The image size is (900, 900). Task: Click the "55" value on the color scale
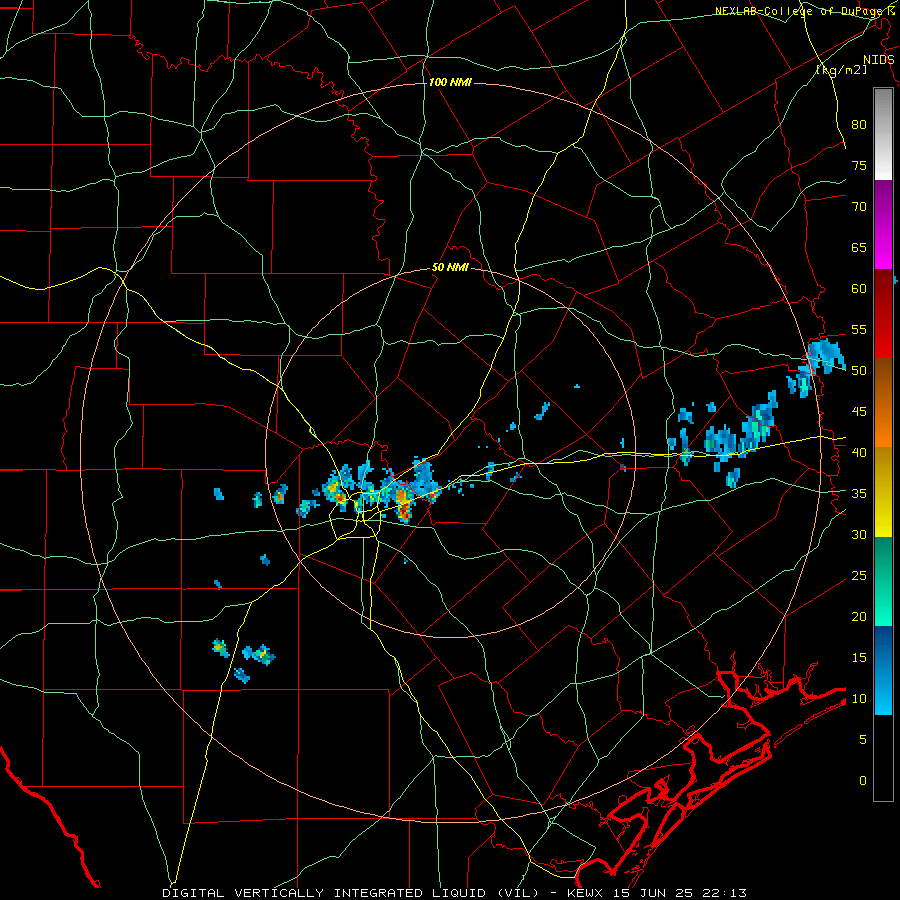[x=859, y=330]
